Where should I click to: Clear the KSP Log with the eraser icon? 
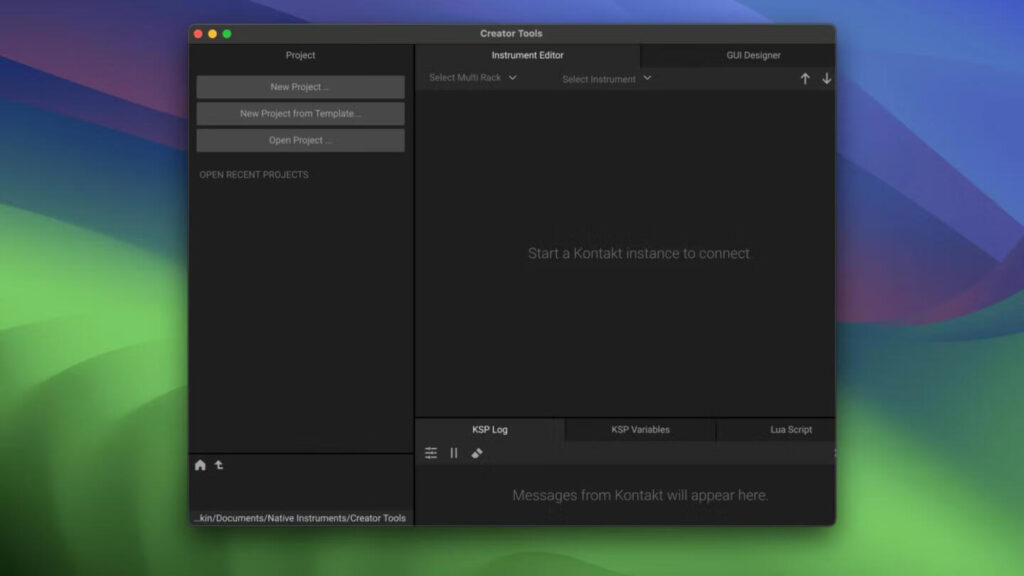pyautogui.click(x=477, y=453)
